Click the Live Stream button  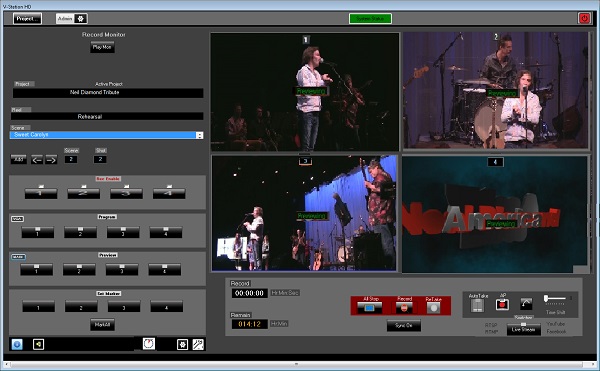click(x=523, y=329)
